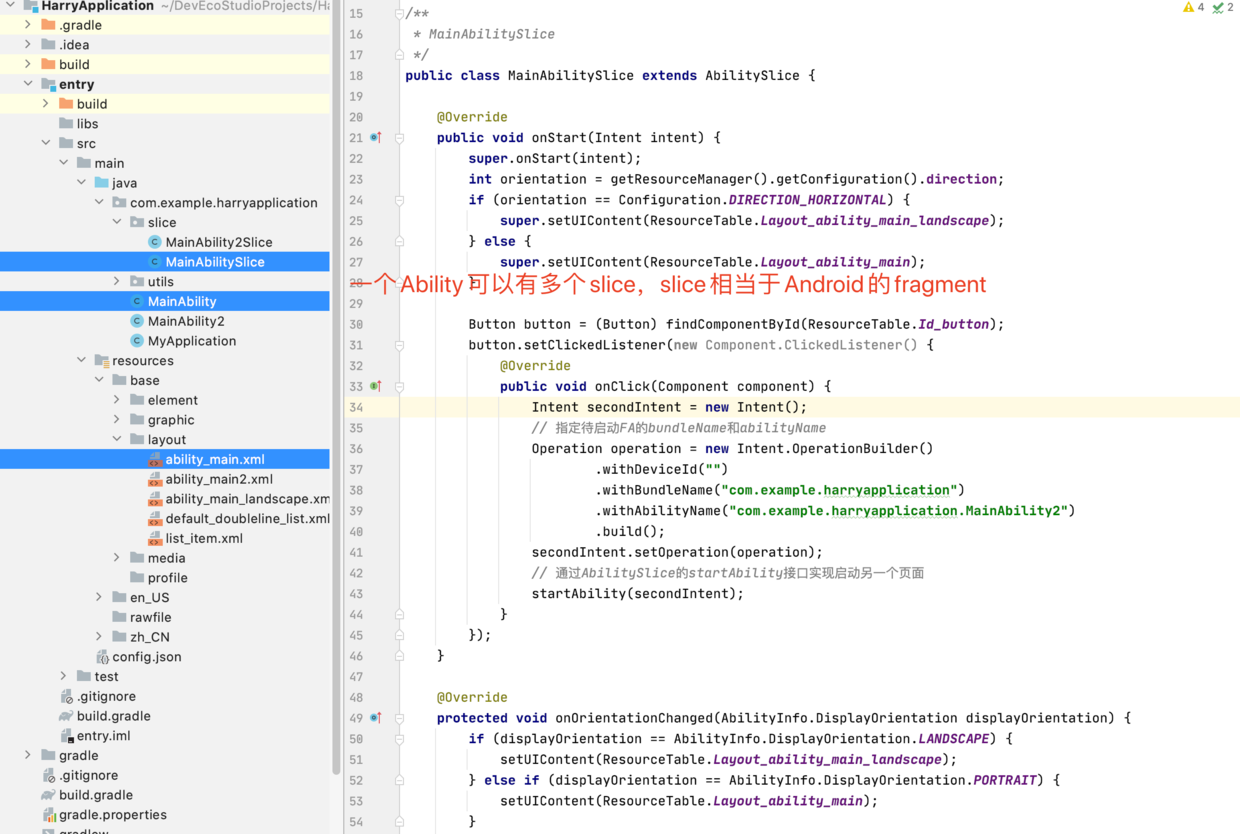Click the entry module folder icon
The image size is (1240, 834).
coord(48,84)
